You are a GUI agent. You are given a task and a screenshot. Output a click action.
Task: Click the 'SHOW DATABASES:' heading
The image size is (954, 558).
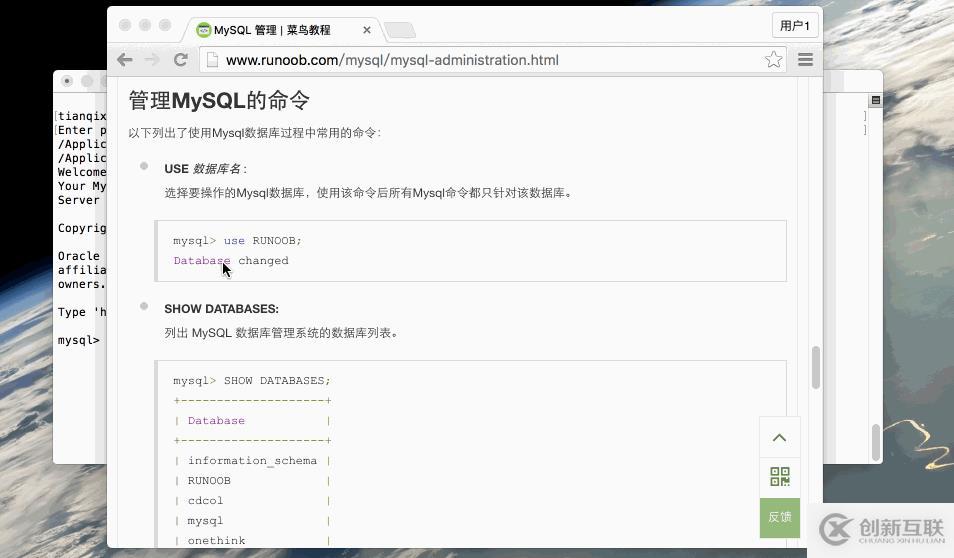pos(221,309)
